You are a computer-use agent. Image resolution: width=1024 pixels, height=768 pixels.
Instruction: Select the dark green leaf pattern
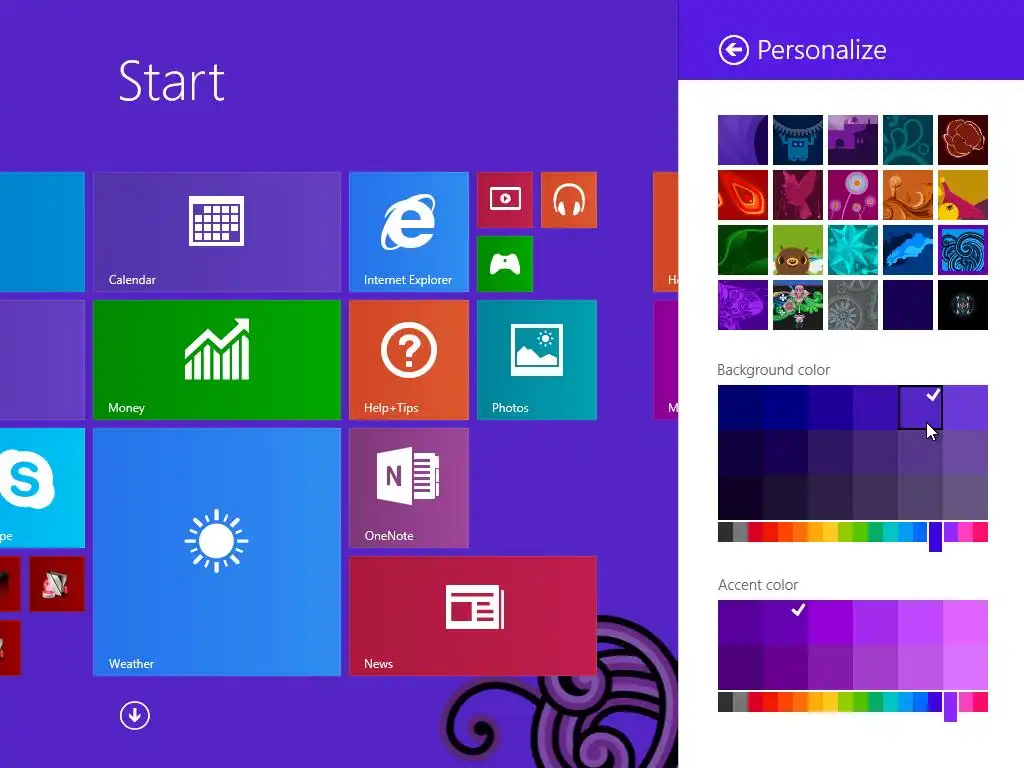743,249
